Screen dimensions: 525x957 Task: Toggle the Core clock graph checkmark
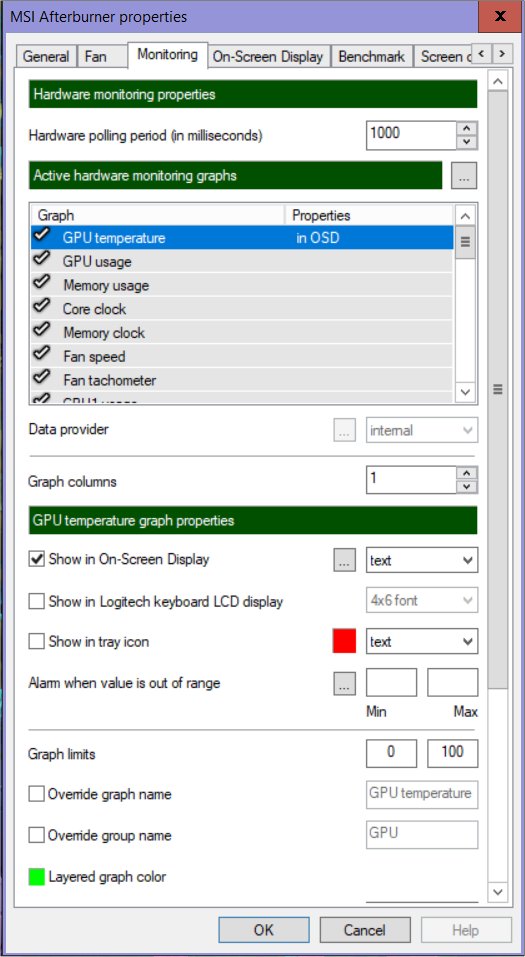click(42, 308)
